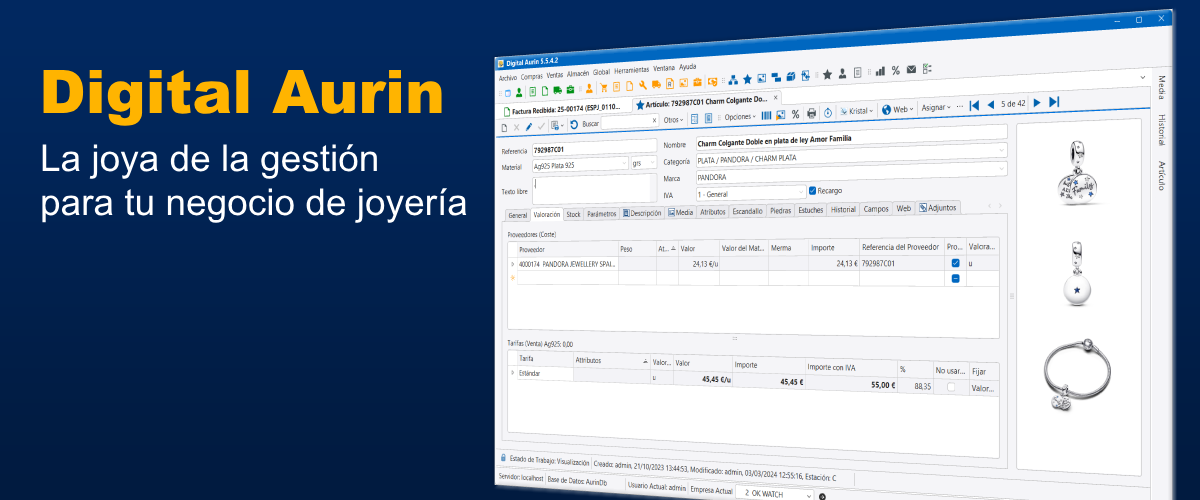The height and width of the screenshot is (500, 1200).
Task: Toggle the No usar checkbox in Estándar row
Action: pos(951,386)
